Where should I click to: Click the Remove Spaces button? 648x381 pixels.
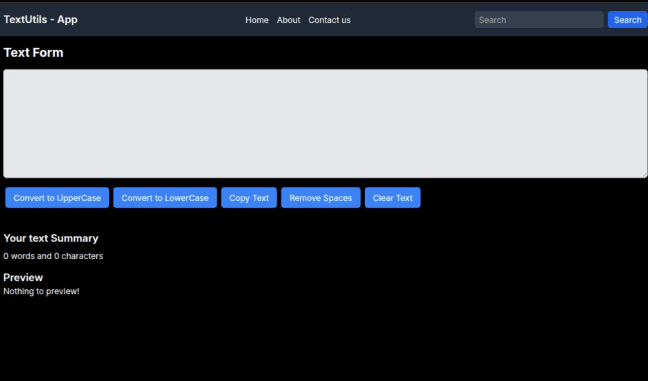click(x=321, y=198)
